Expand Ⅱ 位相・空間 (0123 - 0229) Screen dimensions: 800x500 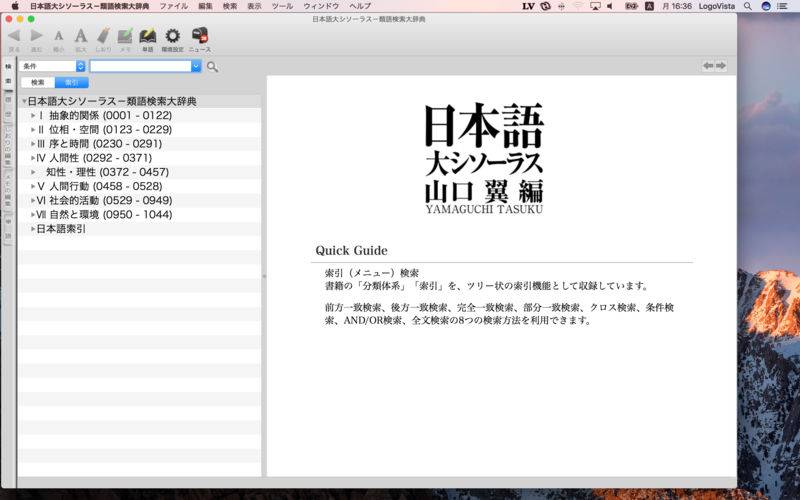pos(33,130)
